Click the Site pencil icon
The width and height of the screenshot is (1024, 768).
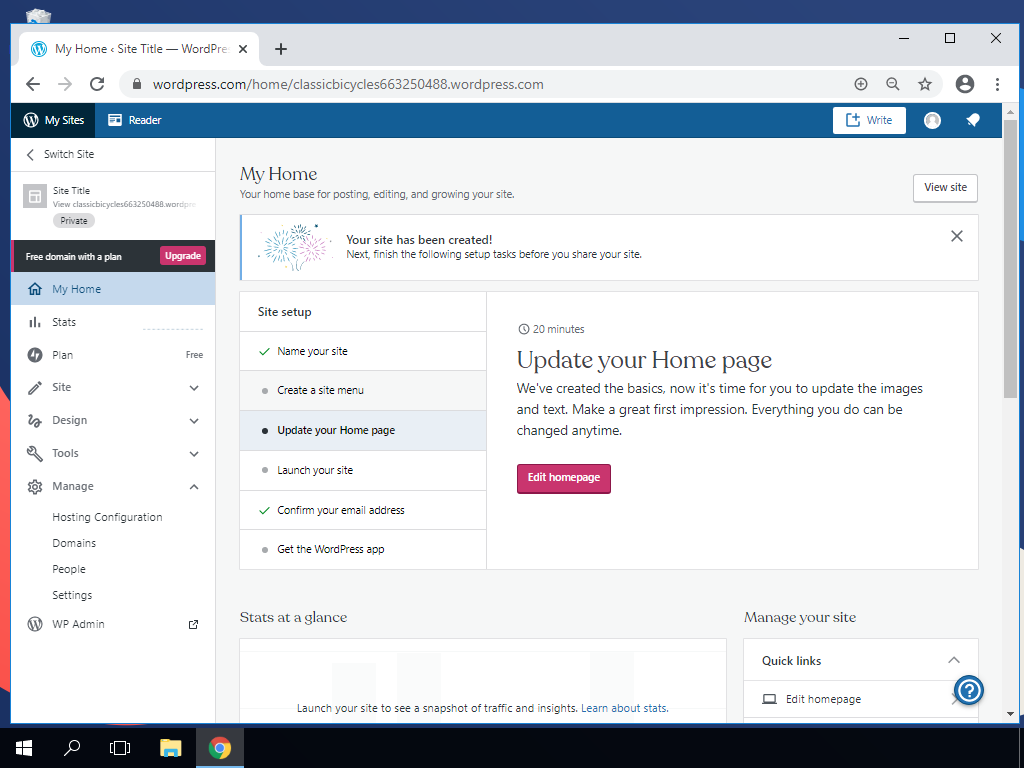[35, 388]
